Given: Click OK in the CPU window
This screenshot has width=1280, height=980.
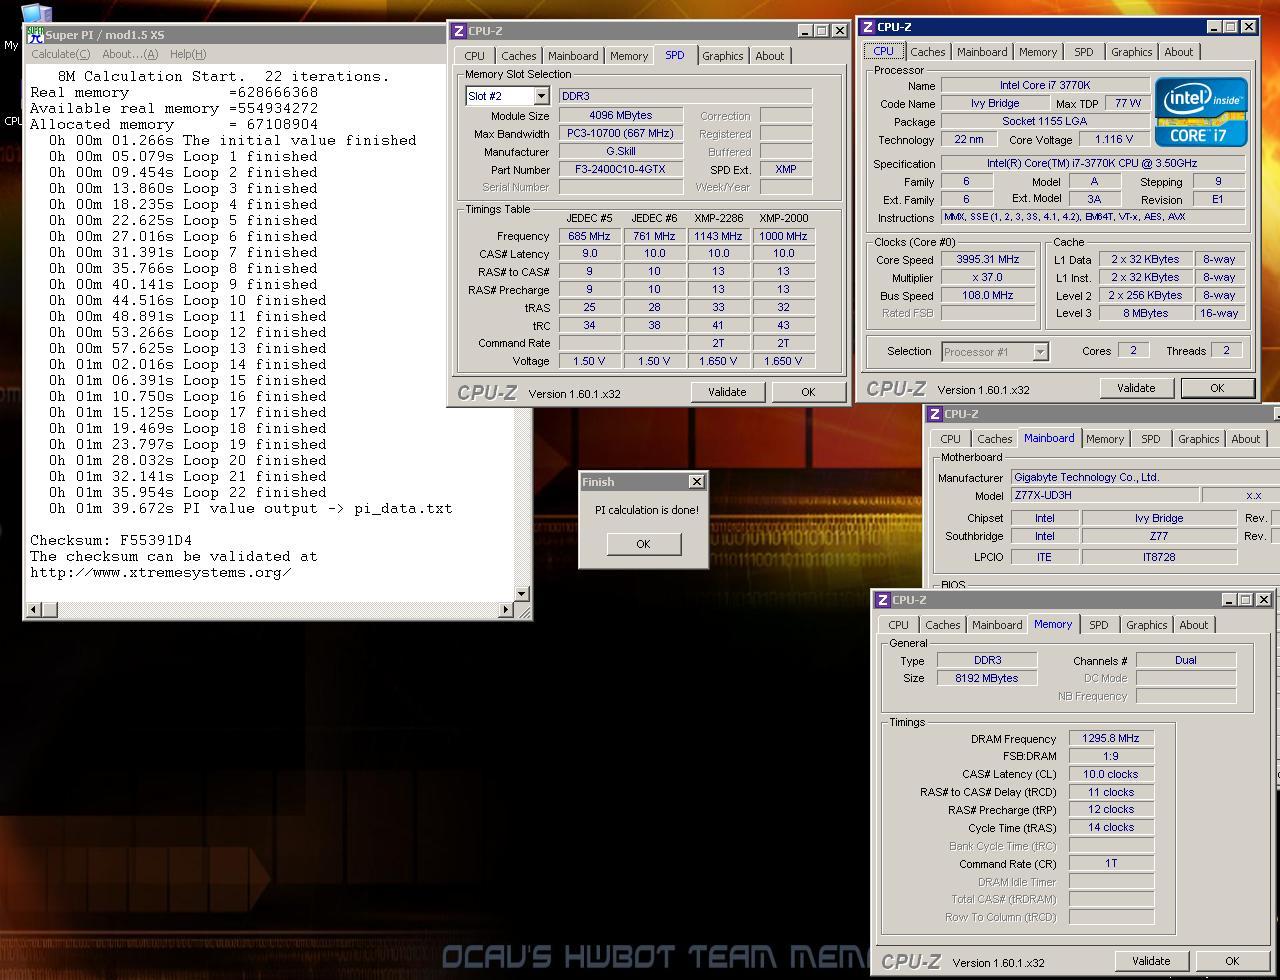Looking at the screenshot, I should (x=1217, y=388).
